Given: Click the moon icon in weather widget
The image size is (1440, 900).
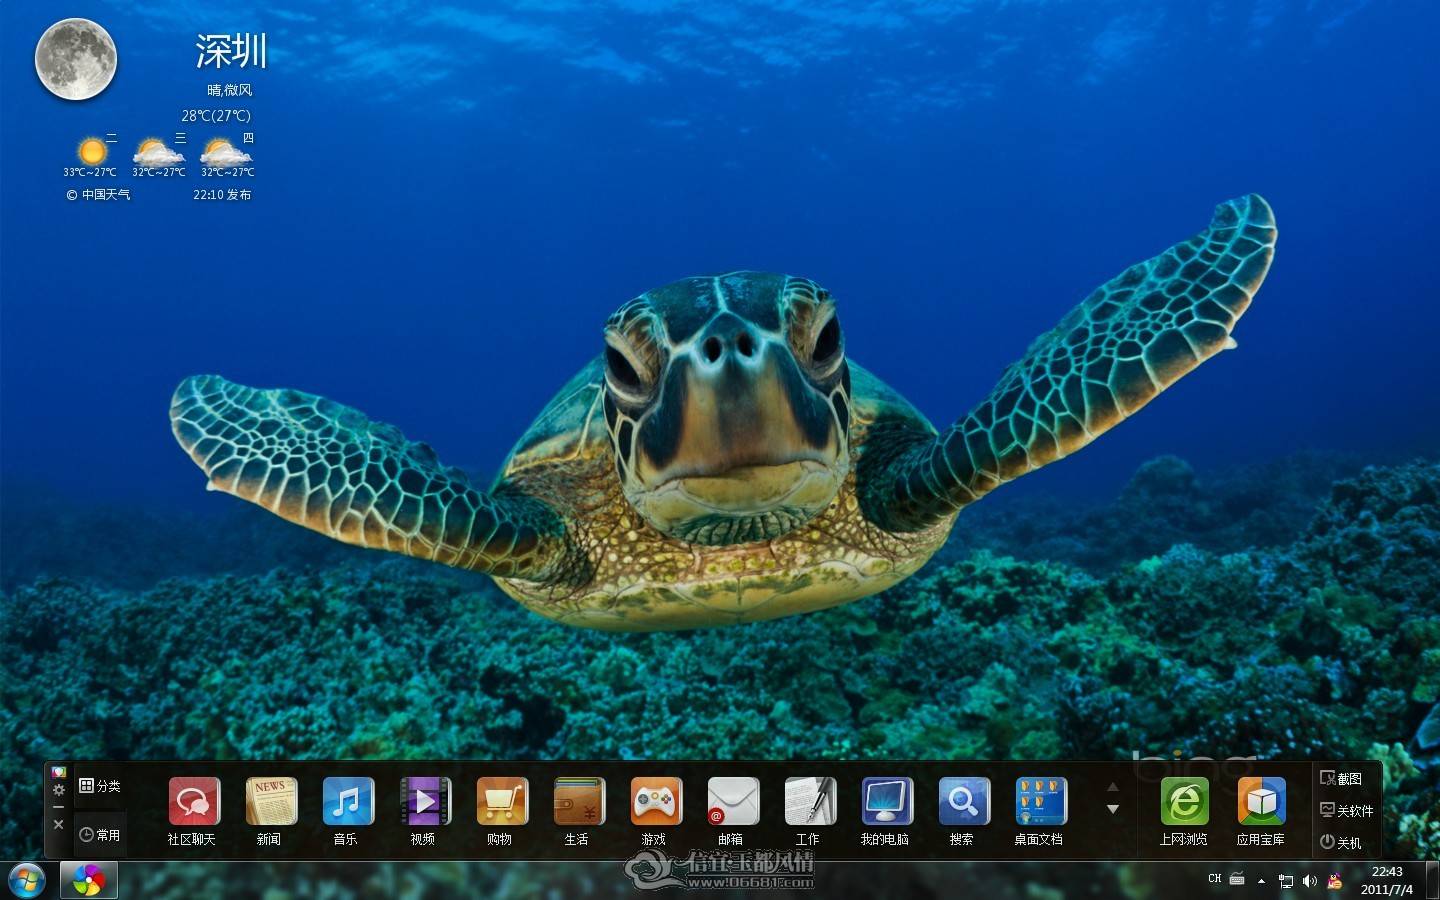Looking at the screenshot, I should (76, 59).
